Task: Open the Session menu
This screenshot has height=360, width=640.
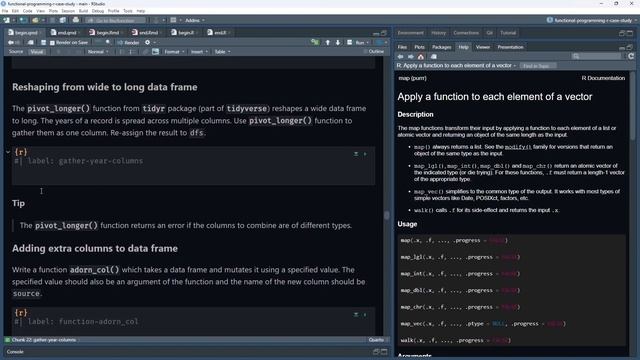Action: pyautogui.click(x=68, y=11)
